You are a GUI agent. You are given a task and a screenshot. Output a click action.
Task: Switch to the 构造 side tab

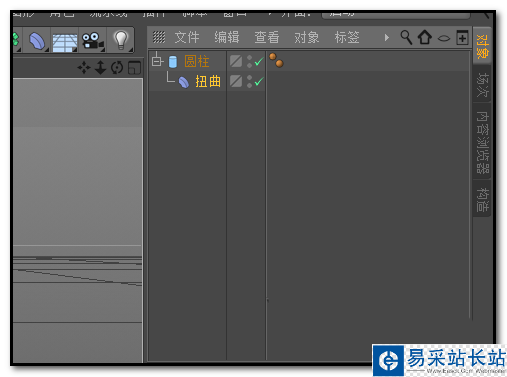tap(482, 199)
